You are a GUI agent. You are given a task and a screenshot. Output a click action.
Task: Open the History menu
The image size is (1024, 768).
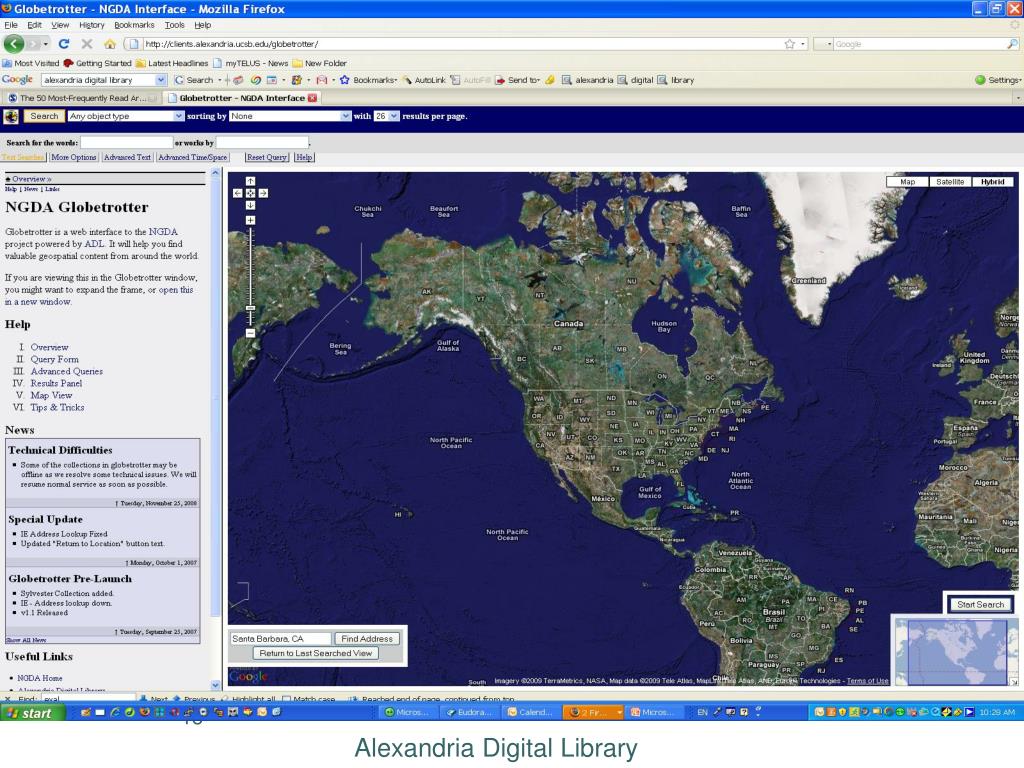click(x=91, y=25)
